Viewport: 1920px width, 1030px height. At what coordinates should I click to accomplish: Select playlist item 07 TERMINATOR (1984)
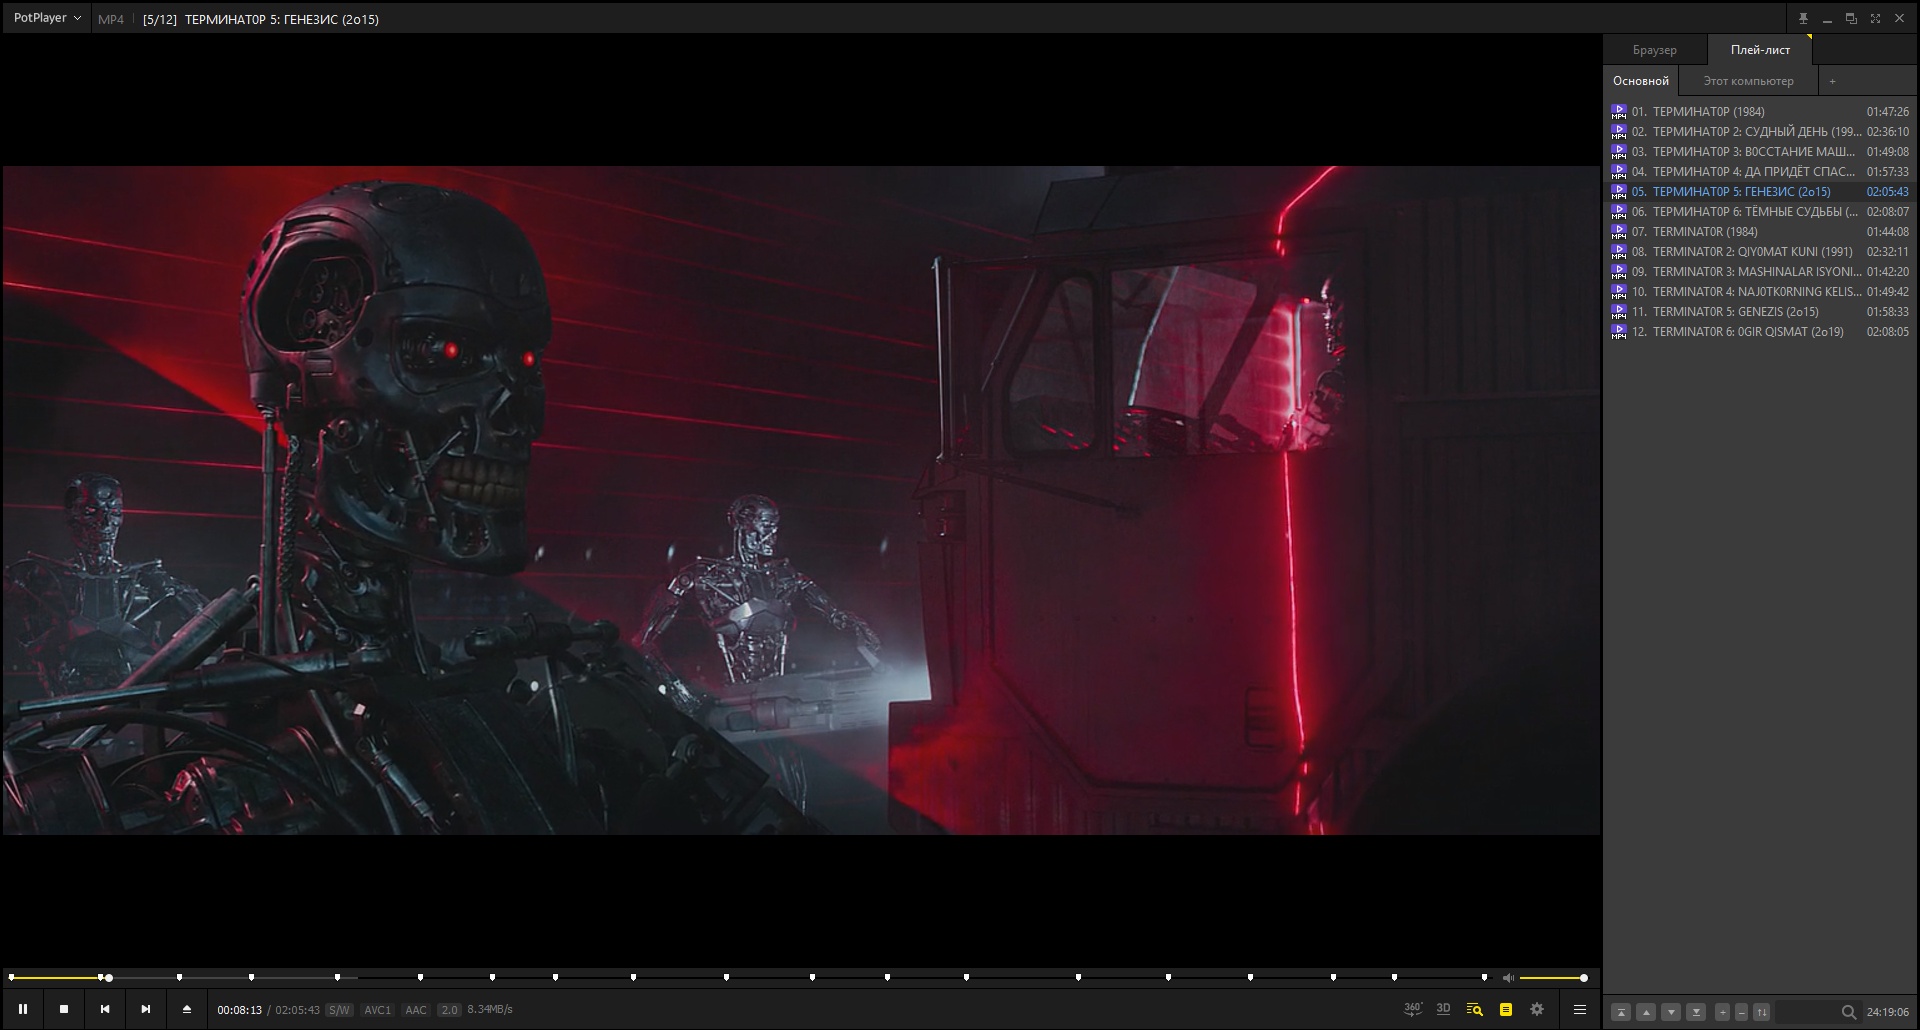pos(1760,232)
